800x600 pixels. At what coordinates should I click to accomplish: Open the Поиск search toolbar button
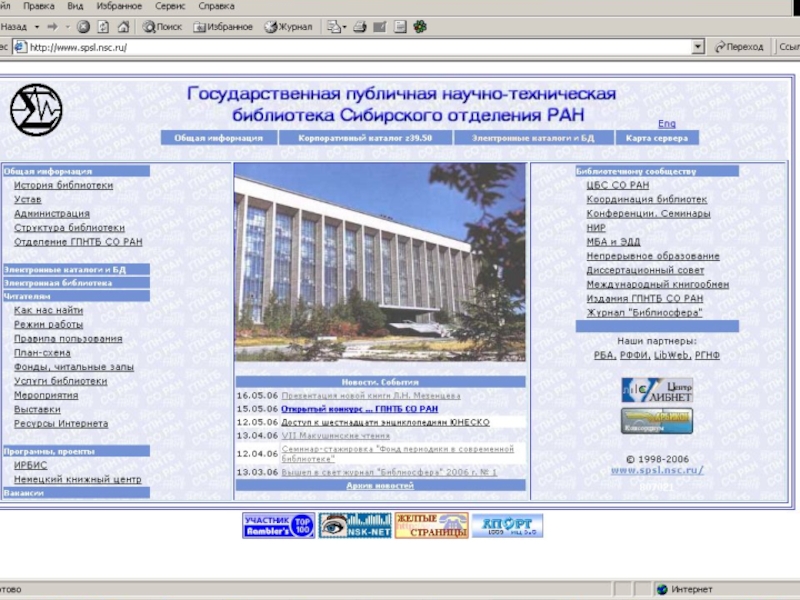tap(162, 27)
